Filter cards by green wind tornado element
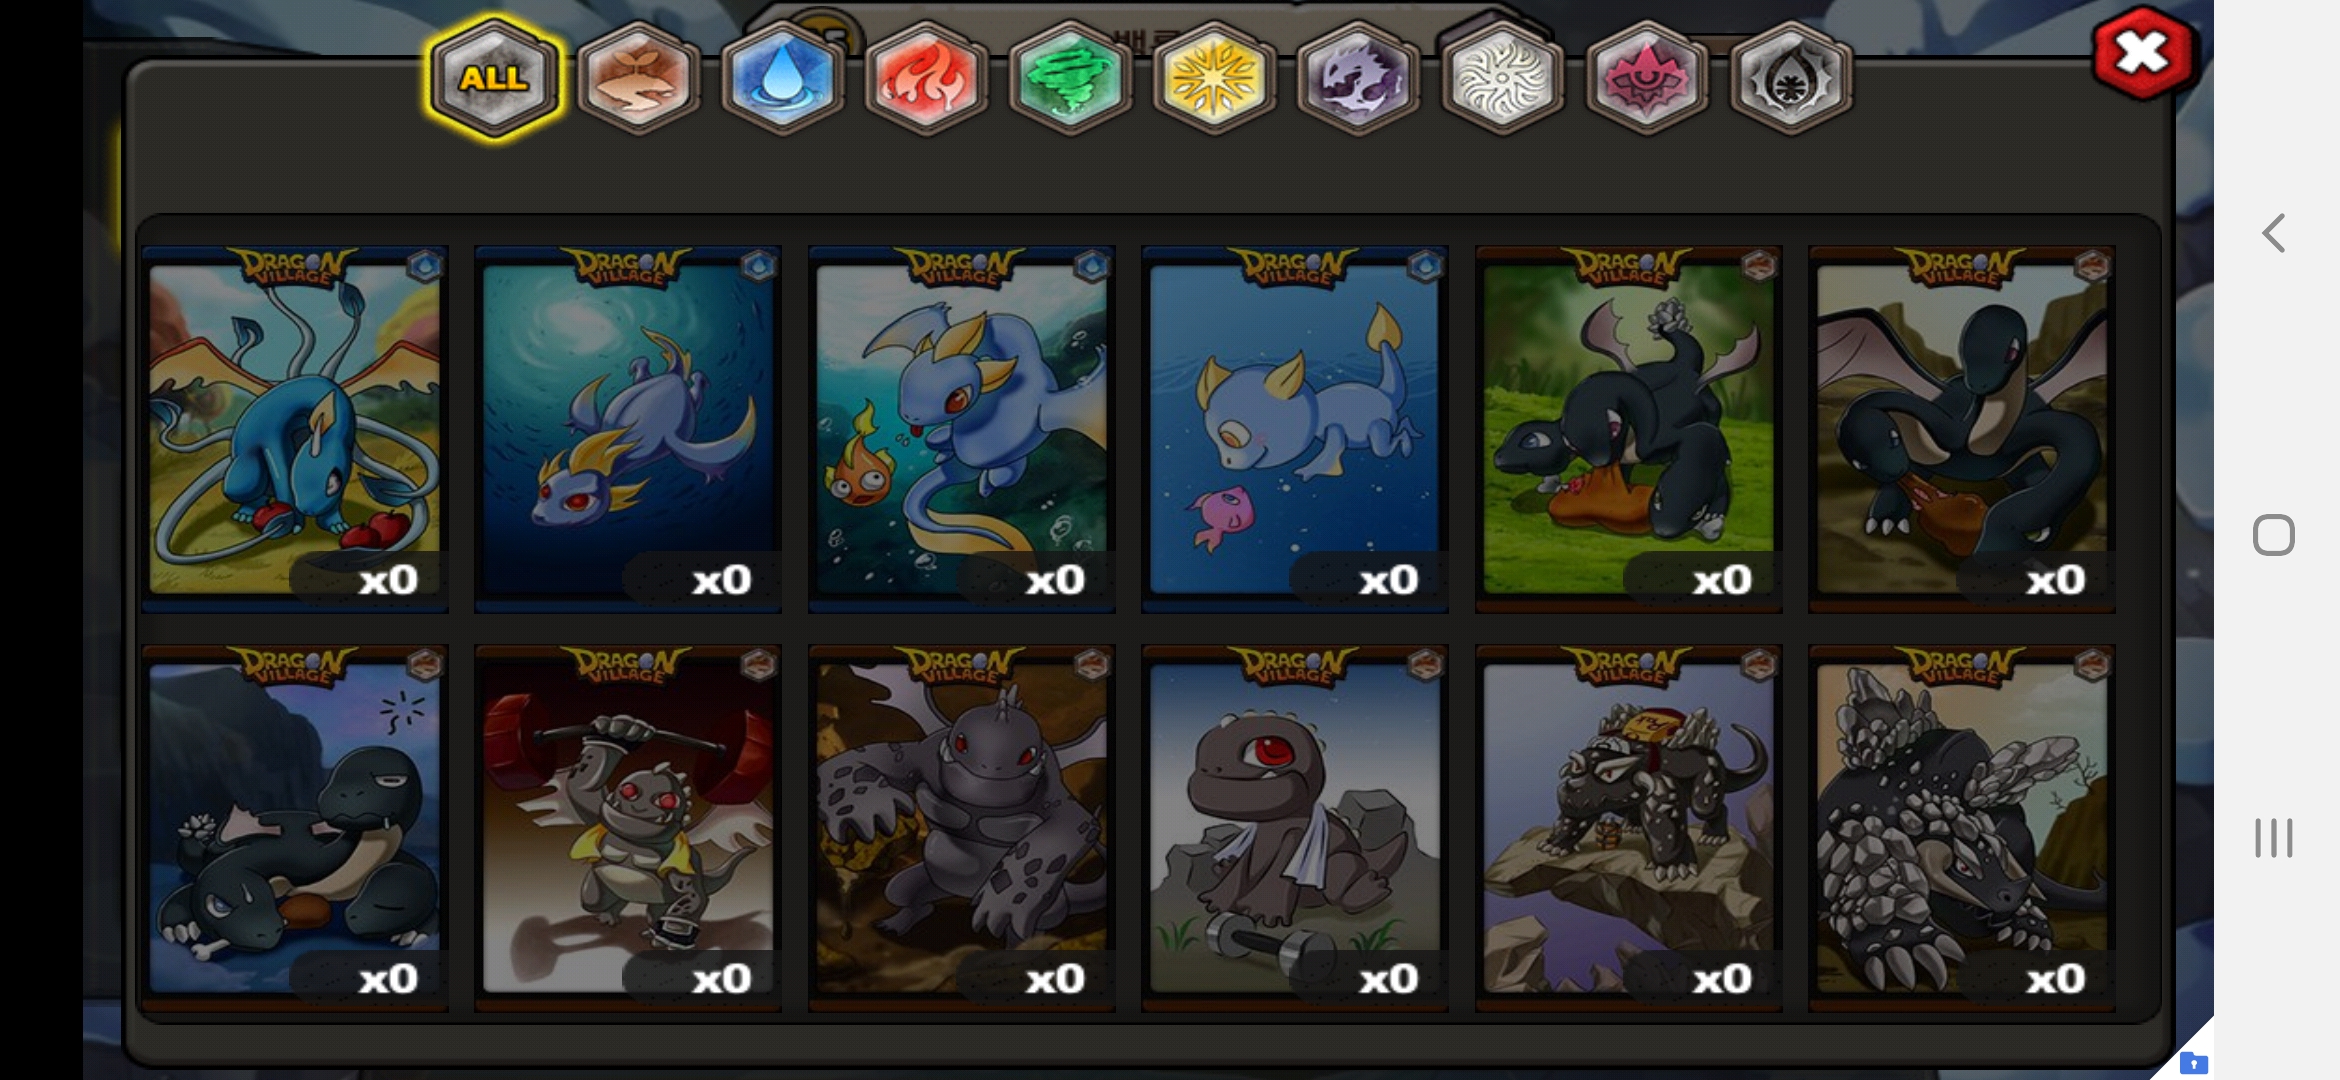The image size is (2340, 1080). [x=1070, y=78]
